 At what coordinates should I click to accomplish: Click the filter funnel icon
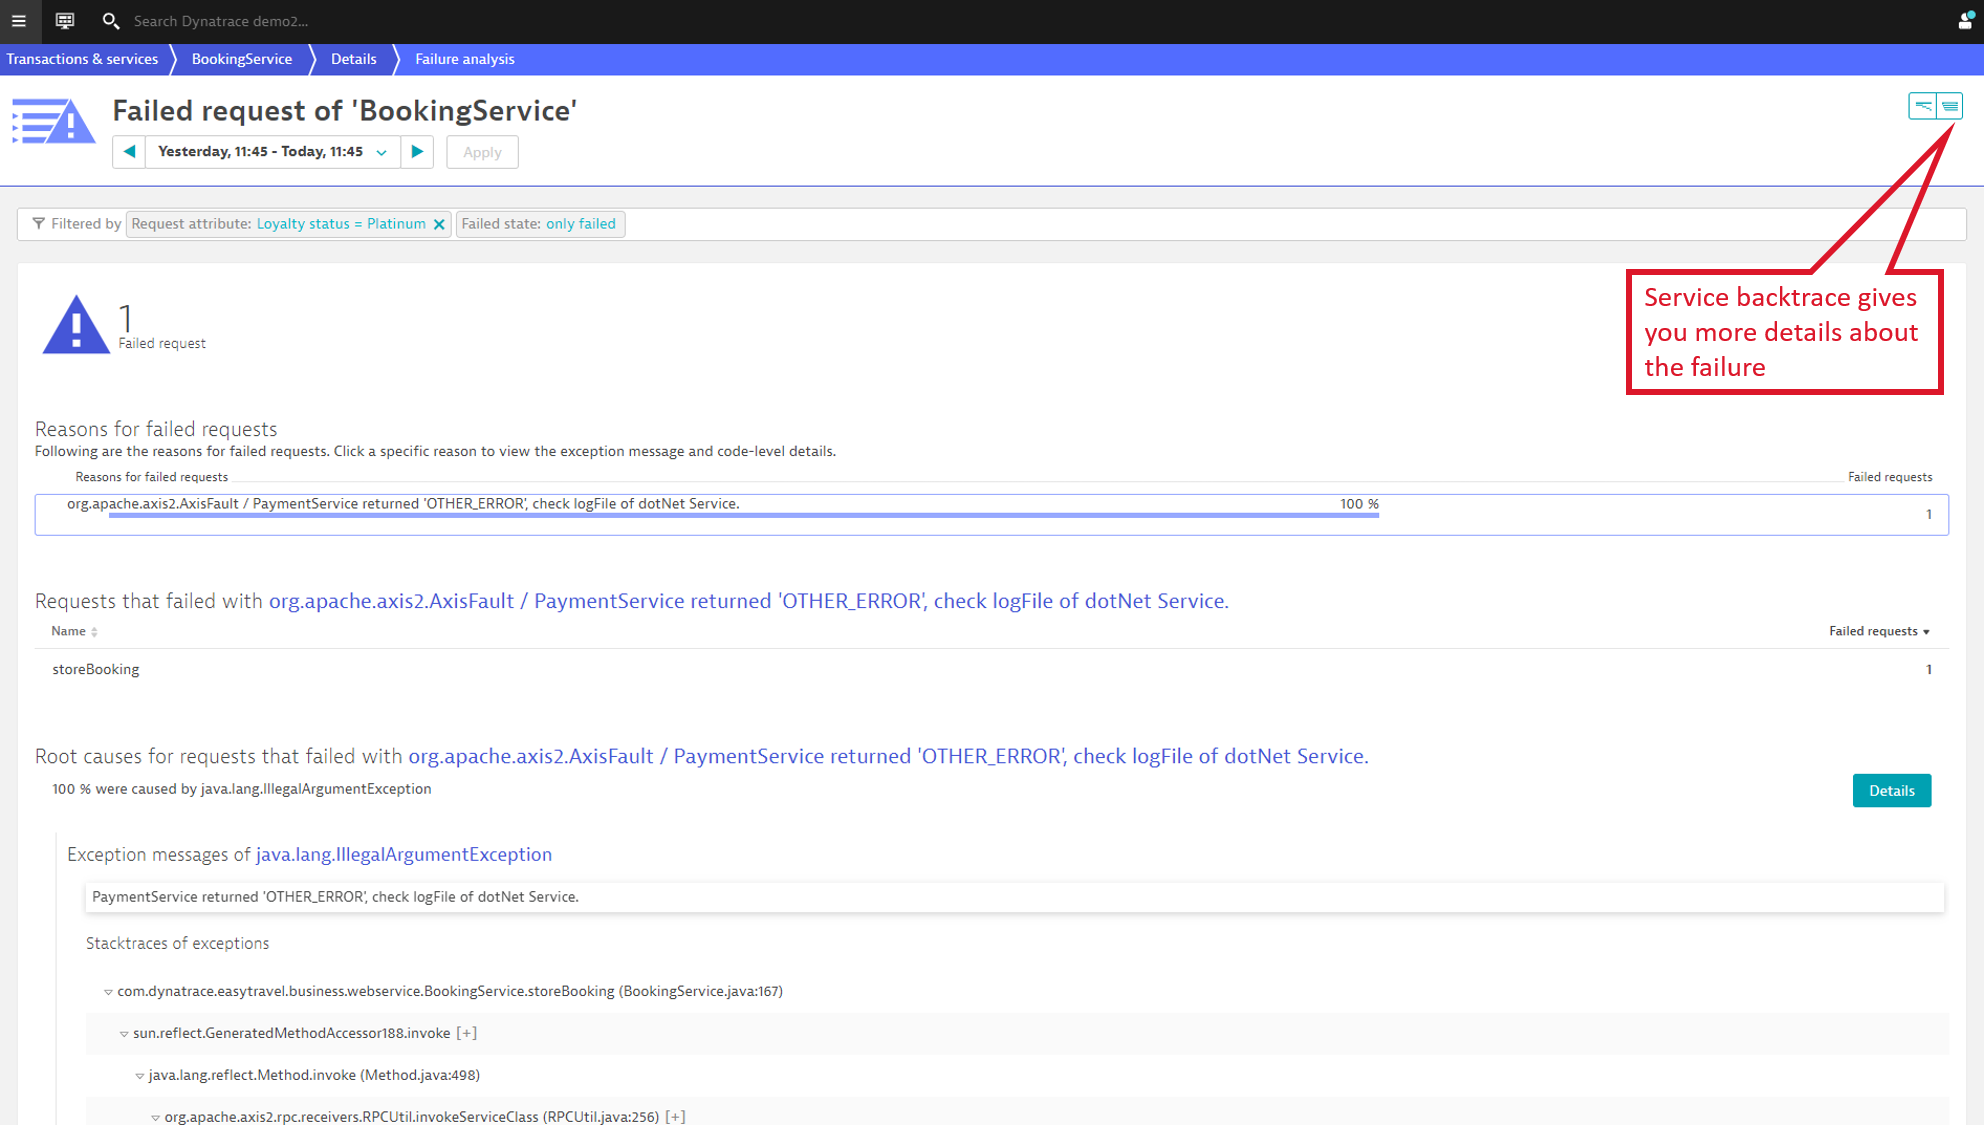(x=38, y=224)
